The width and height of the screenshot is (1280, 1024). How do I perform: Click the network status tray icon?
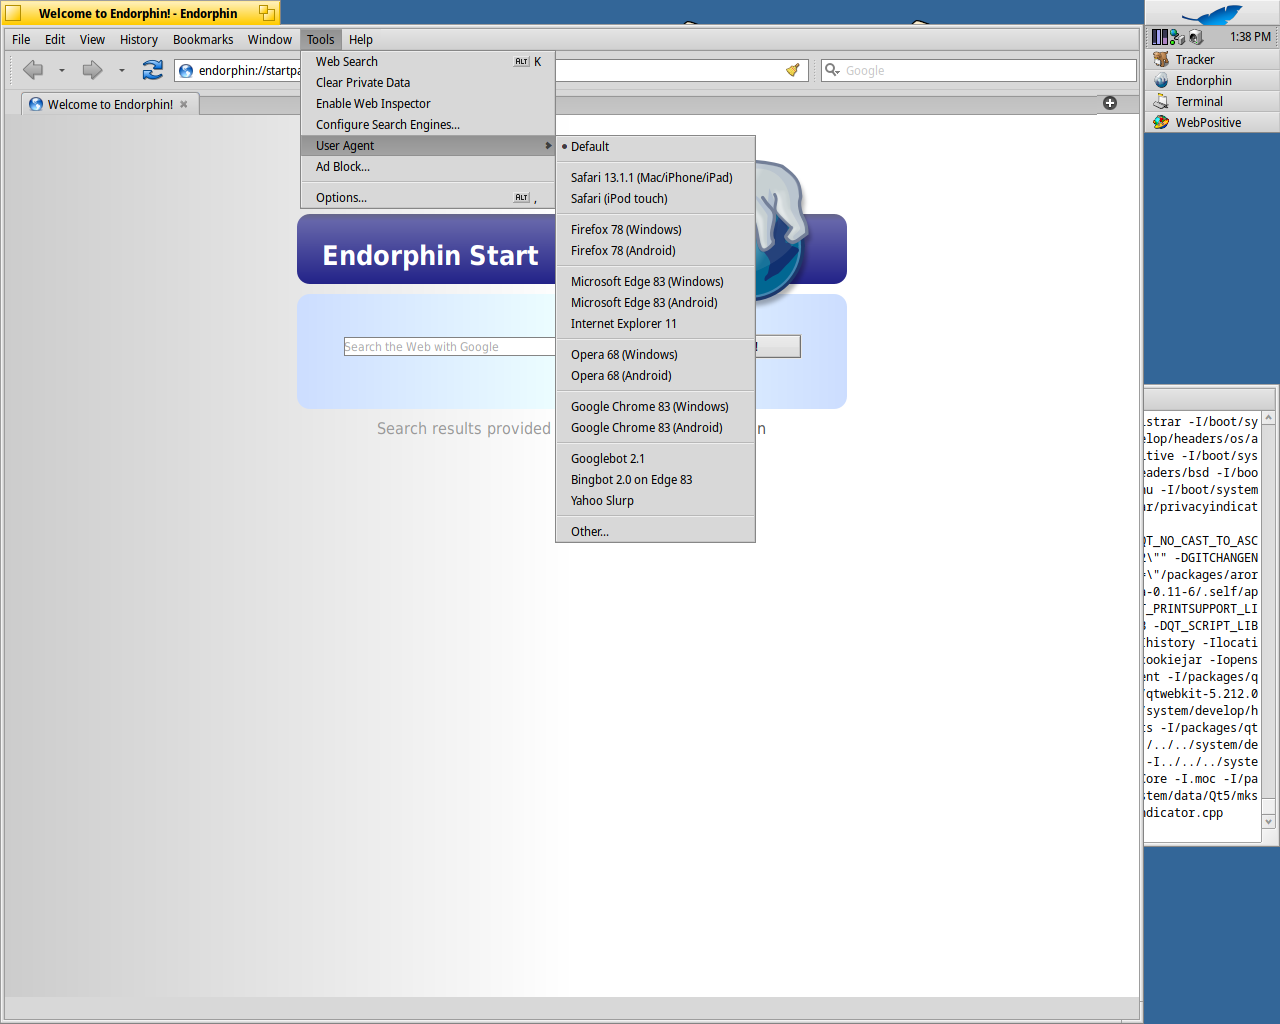(x=1177, y=37)
